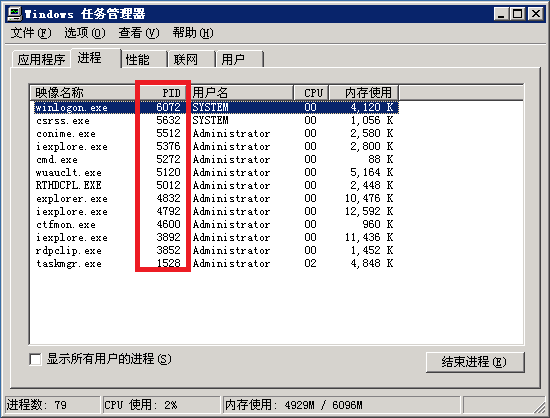The image size is (550, 418).
Task: Enable 显示所有用户的进程 checkbox
Action: click(35, 359)
